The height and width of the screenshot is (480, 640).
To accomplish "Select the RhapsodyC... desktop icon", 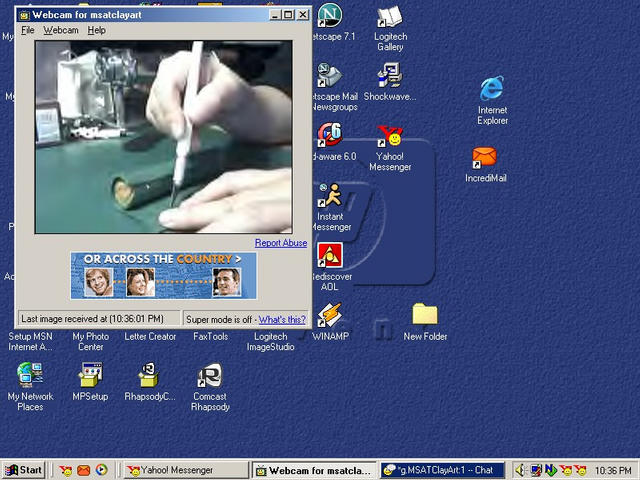I will coord(149,375).
